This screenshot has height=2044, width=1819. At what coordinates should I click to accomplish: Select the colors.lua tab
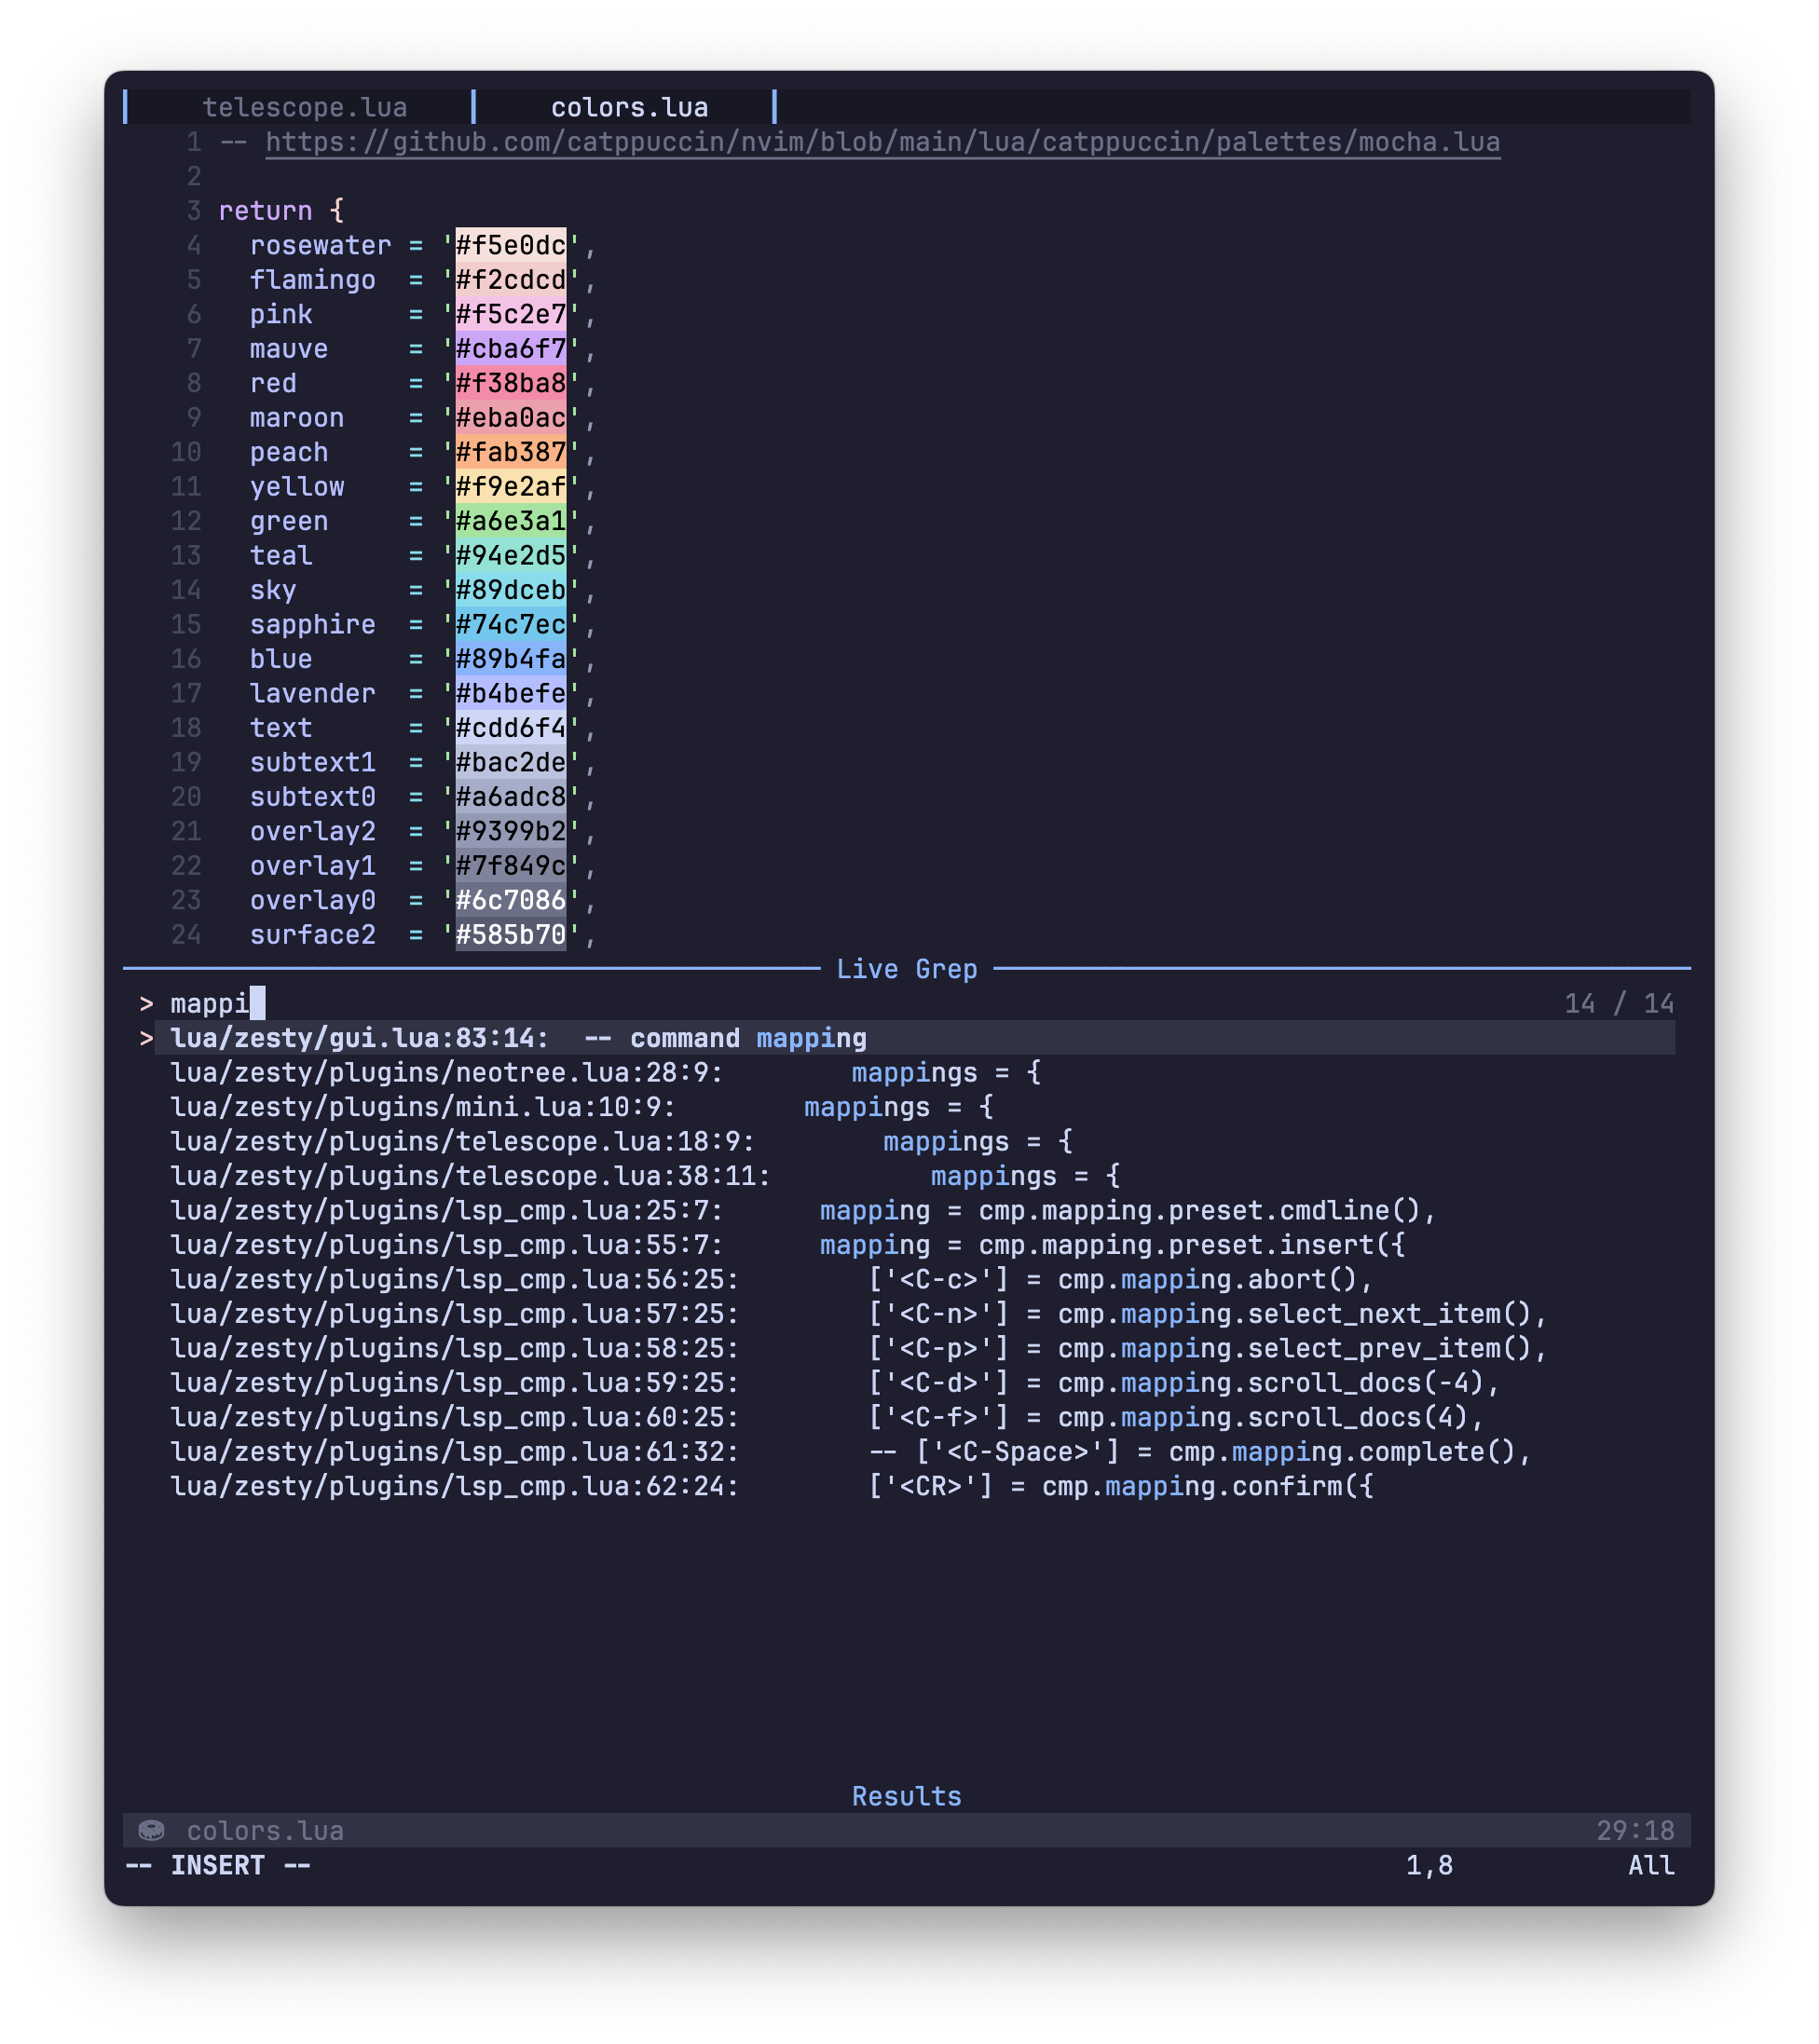click(629, 107)
